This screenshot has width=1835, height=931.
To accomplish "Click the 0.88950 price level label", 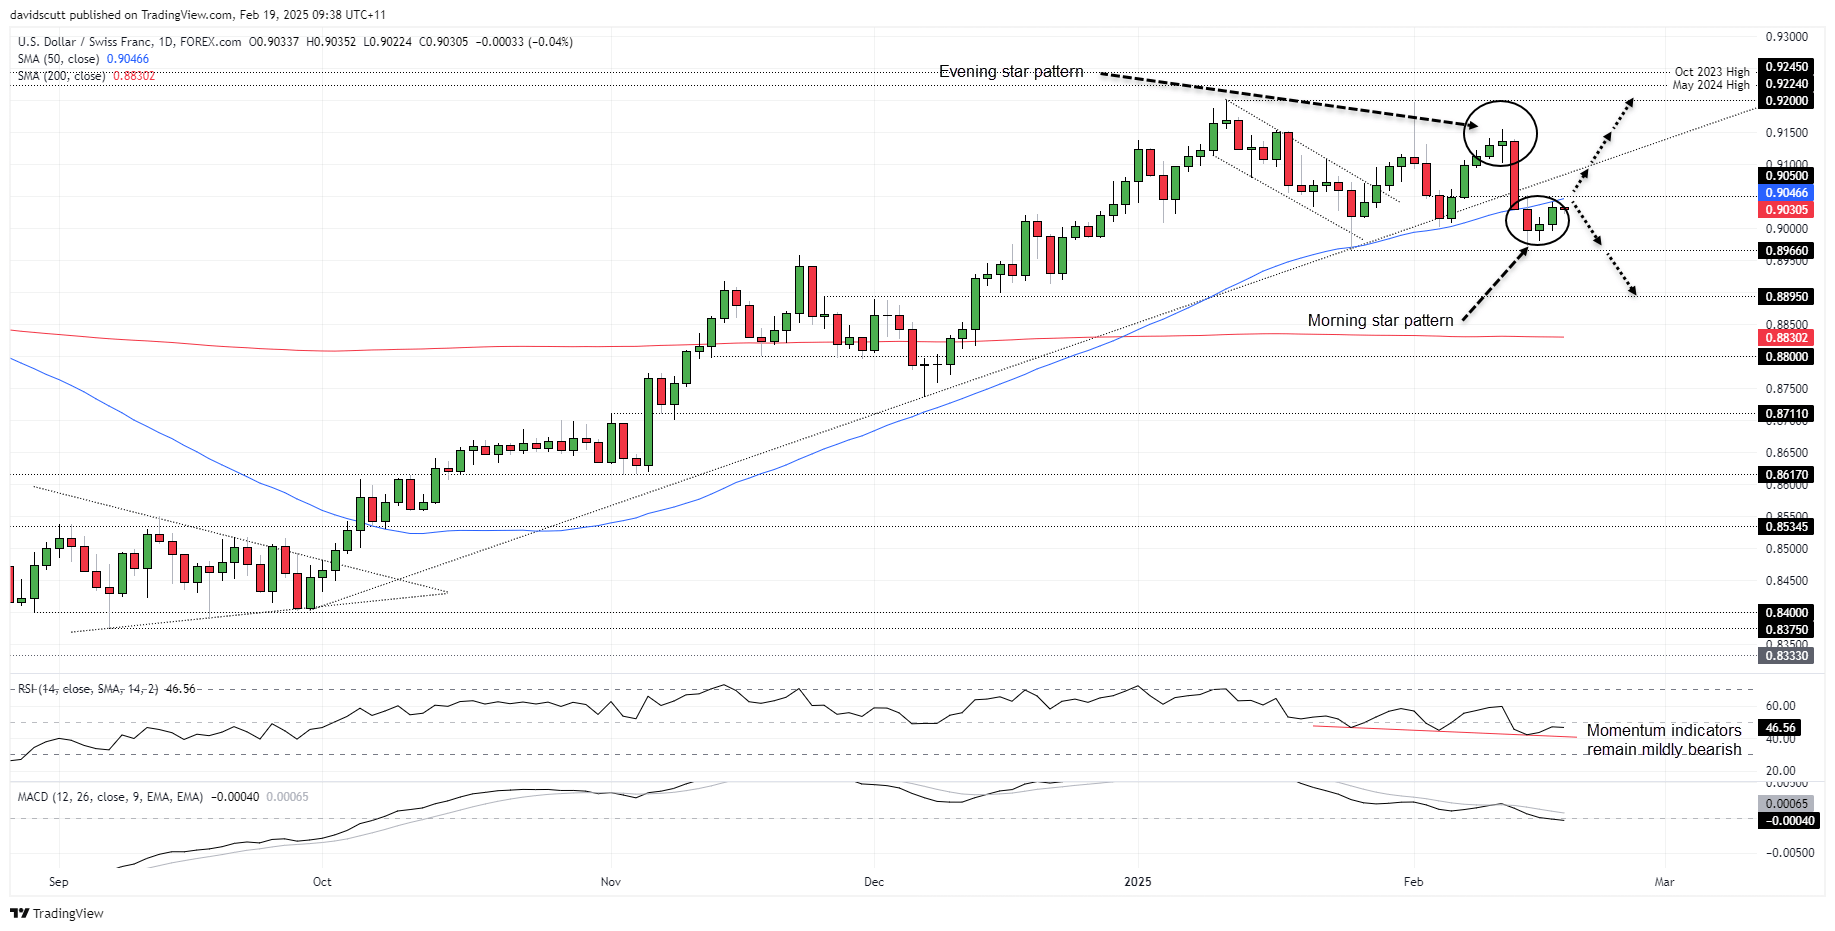I will click(1786, 297).
